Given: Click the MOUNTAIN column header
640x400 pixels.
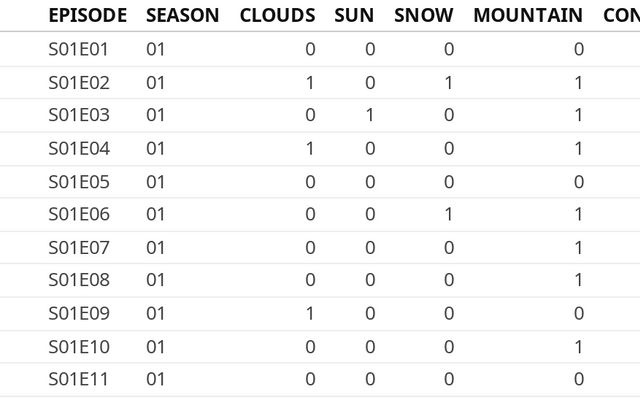Looking at the screenshot, I should pyautogui.click(x=527, y=15).
